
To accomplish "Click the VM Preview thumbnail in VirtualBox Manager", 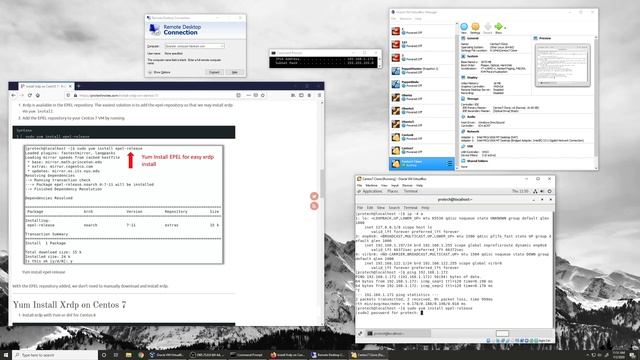I will click(x=562, y=65).
